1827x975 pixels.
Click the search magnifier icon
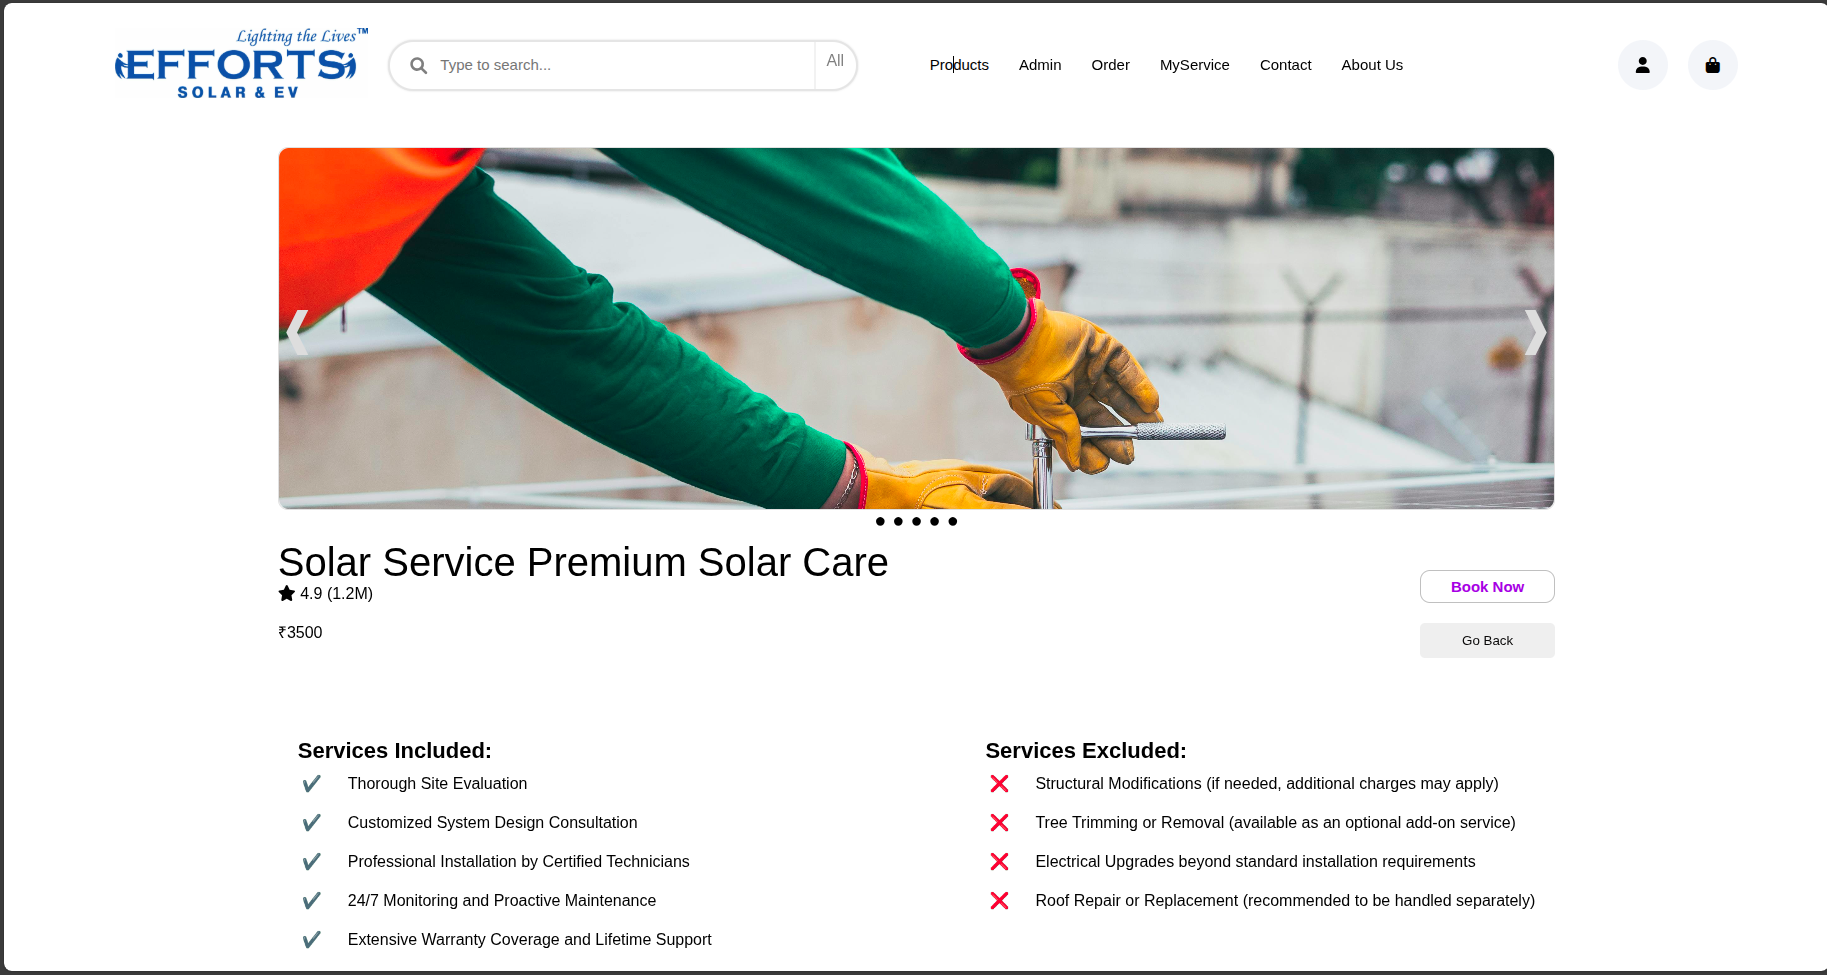tap(419, 66)
